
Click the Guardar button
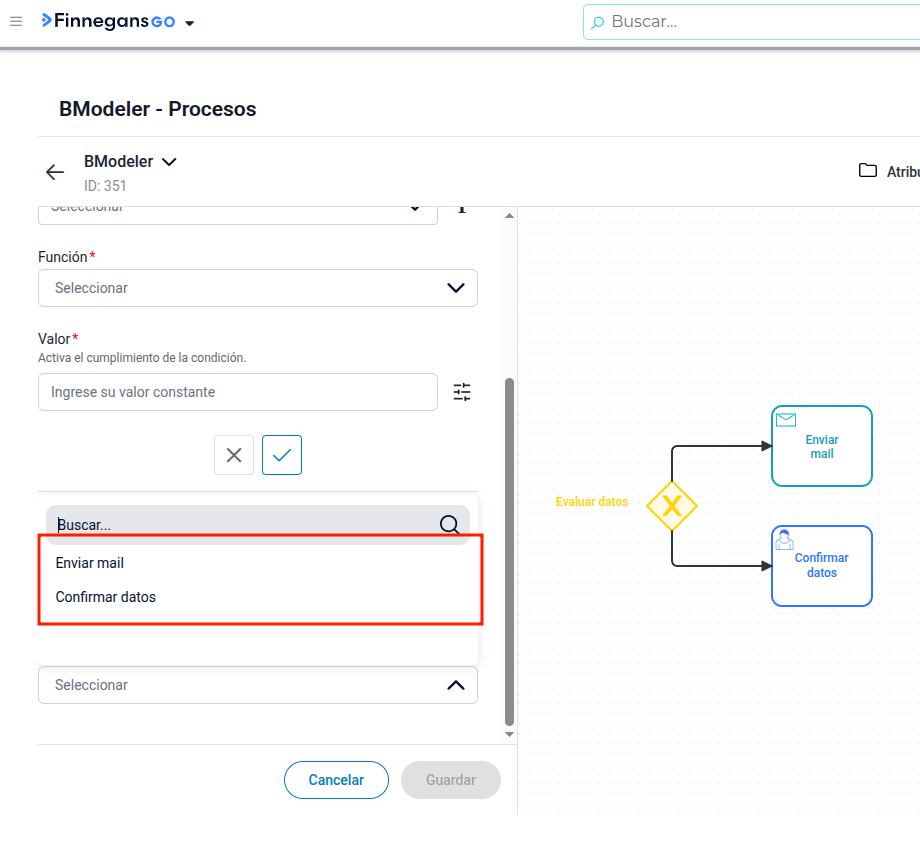point(451,780)
